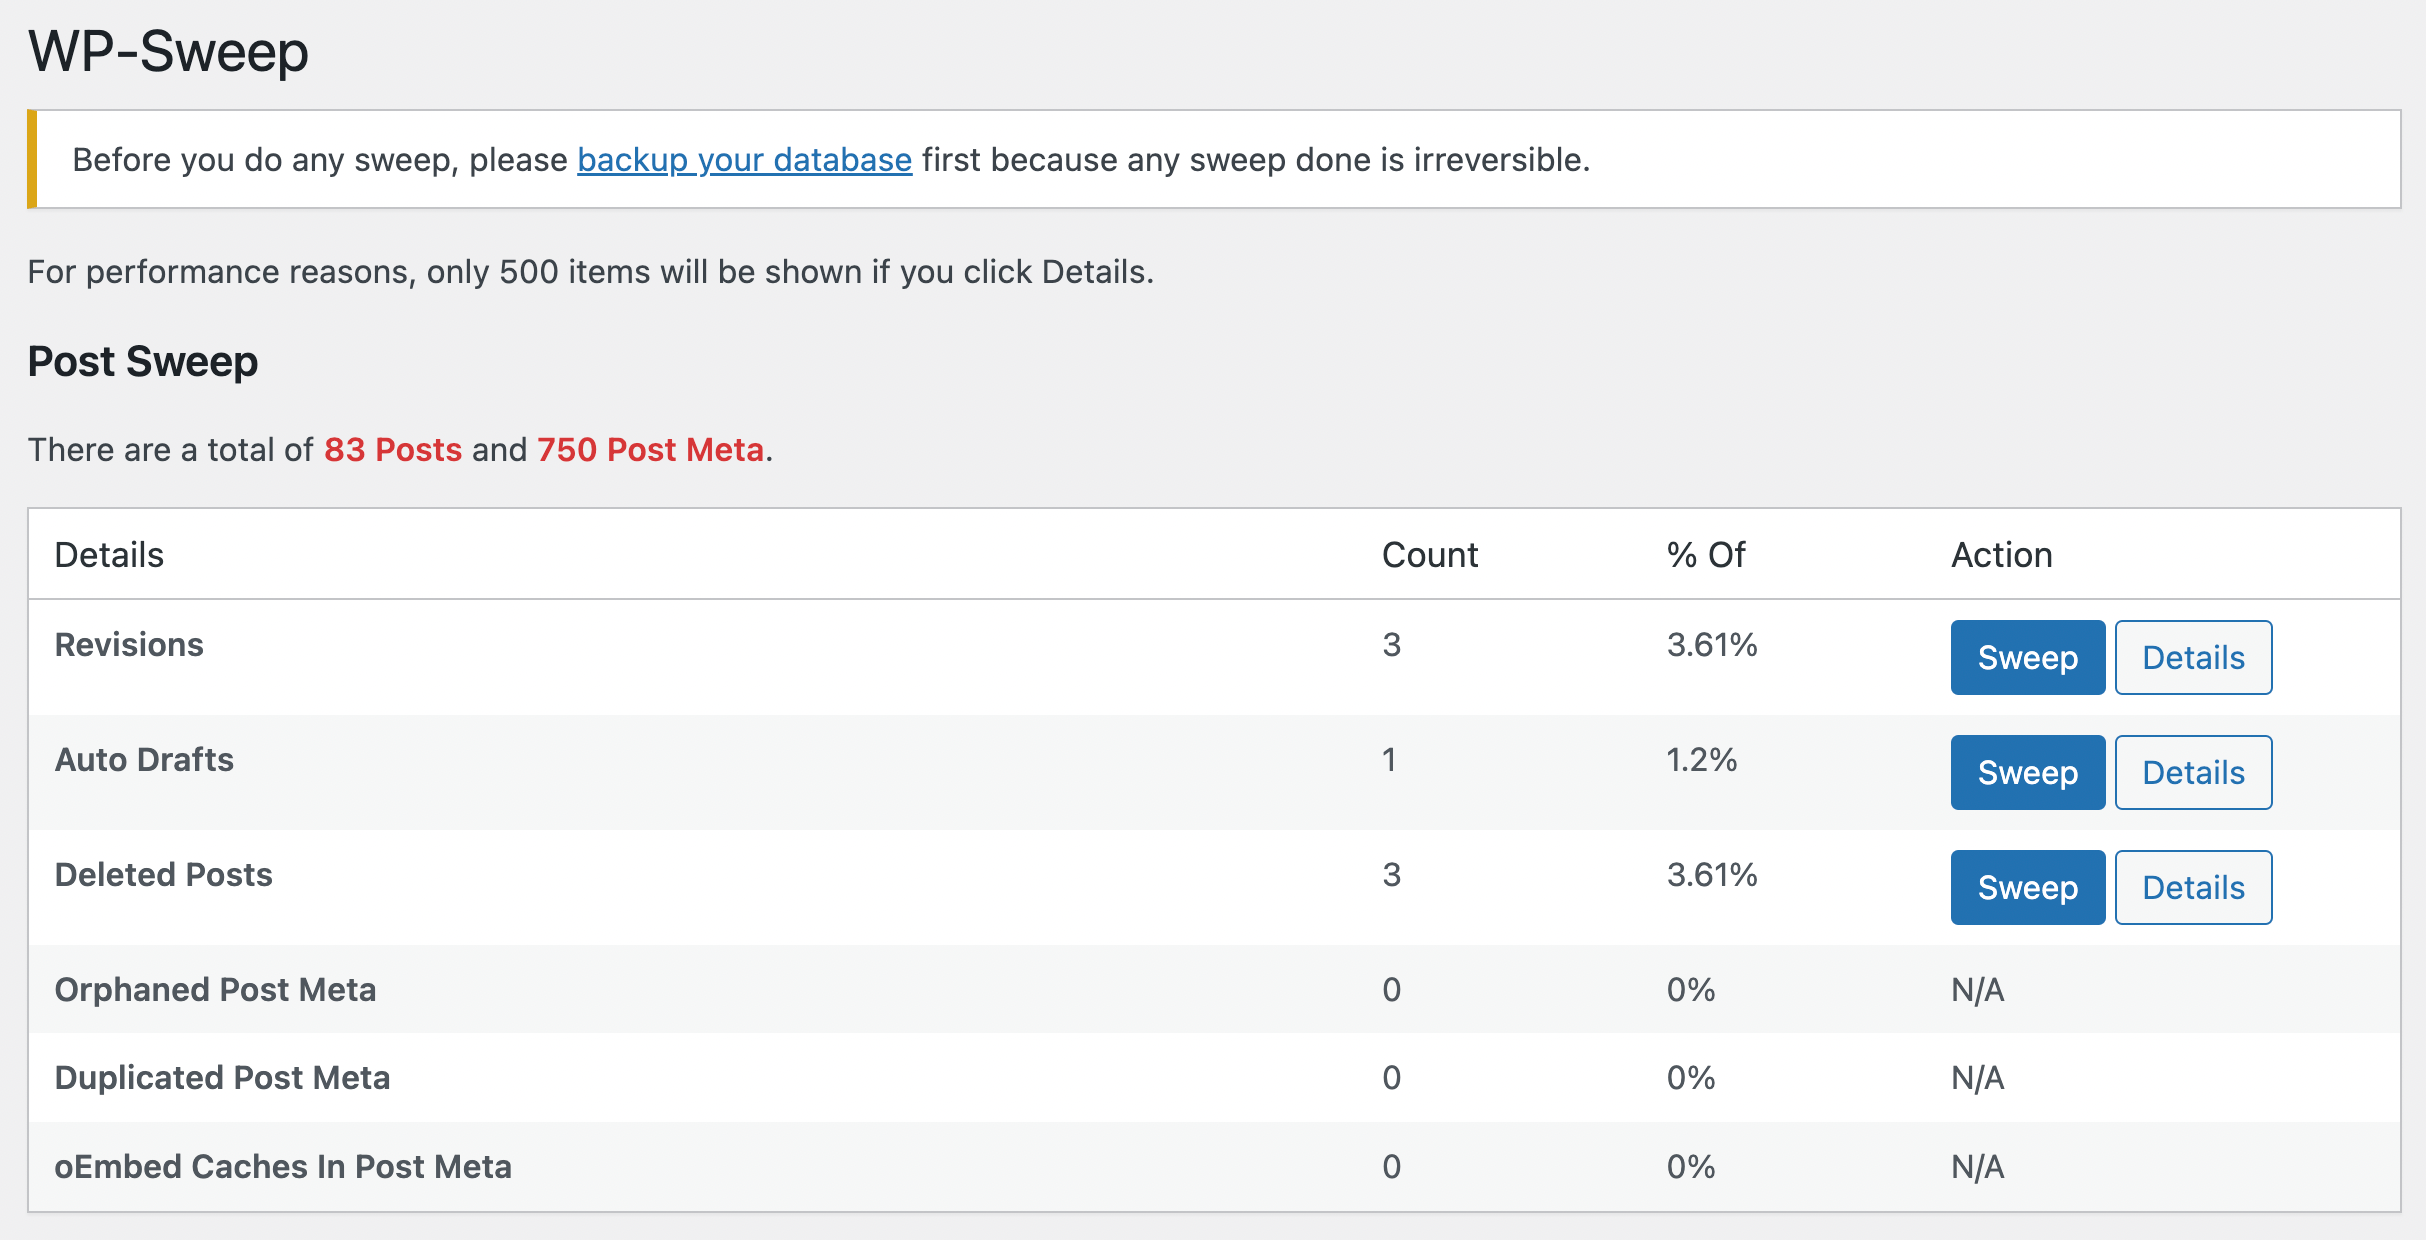This screenshot has height=1240, width=2426.
Task: Click the Details column header
Action: pos(109,555)
